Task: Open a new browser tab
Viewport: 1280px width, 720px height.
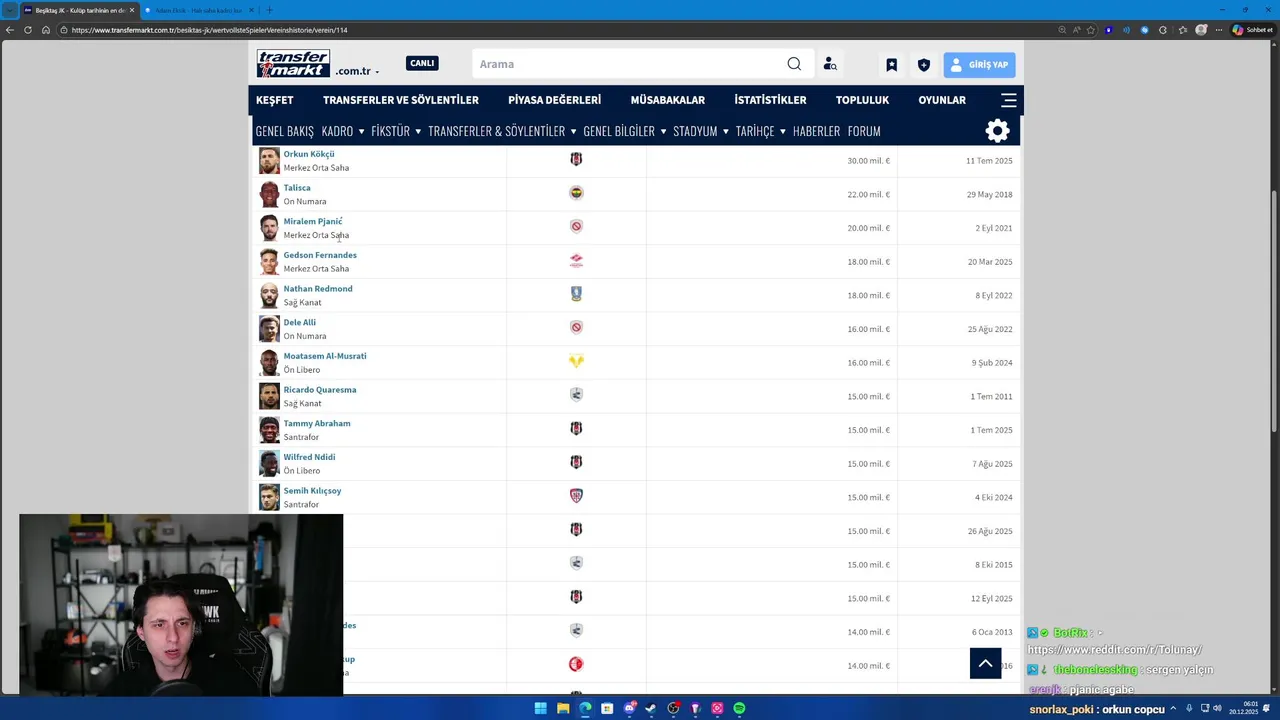Action: click(x=269, y=10)
